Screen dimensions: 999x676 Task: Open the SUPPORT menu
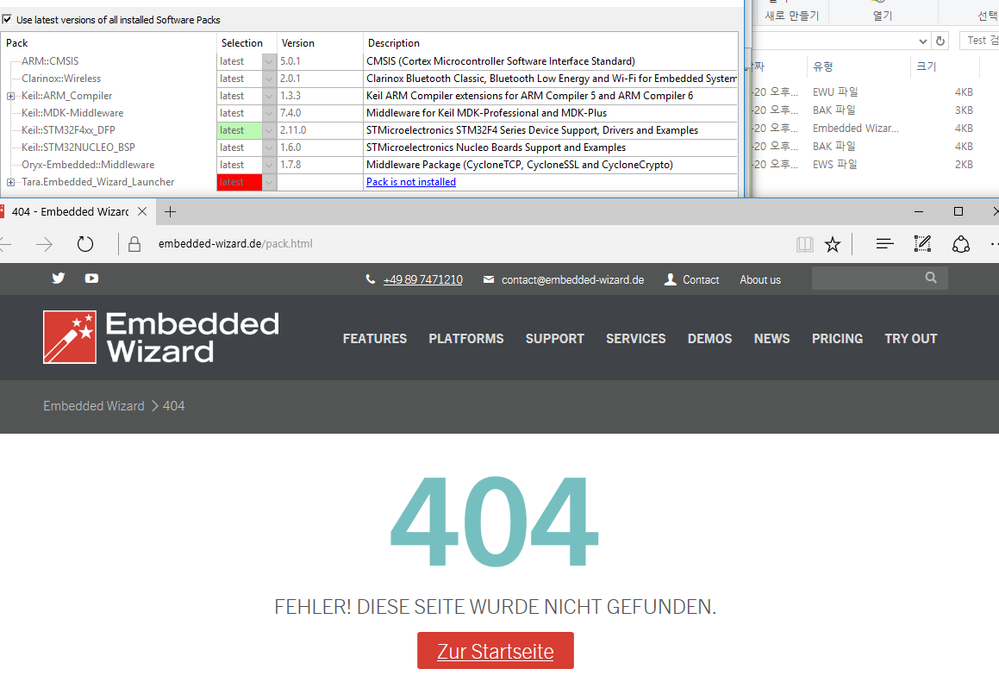coord(555,338)
